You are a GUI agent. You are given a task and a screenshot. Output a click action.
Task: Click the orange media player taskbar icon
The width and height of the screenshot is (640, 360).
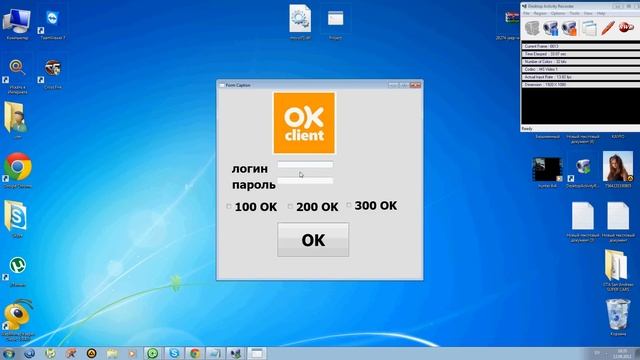pos(132,353)
